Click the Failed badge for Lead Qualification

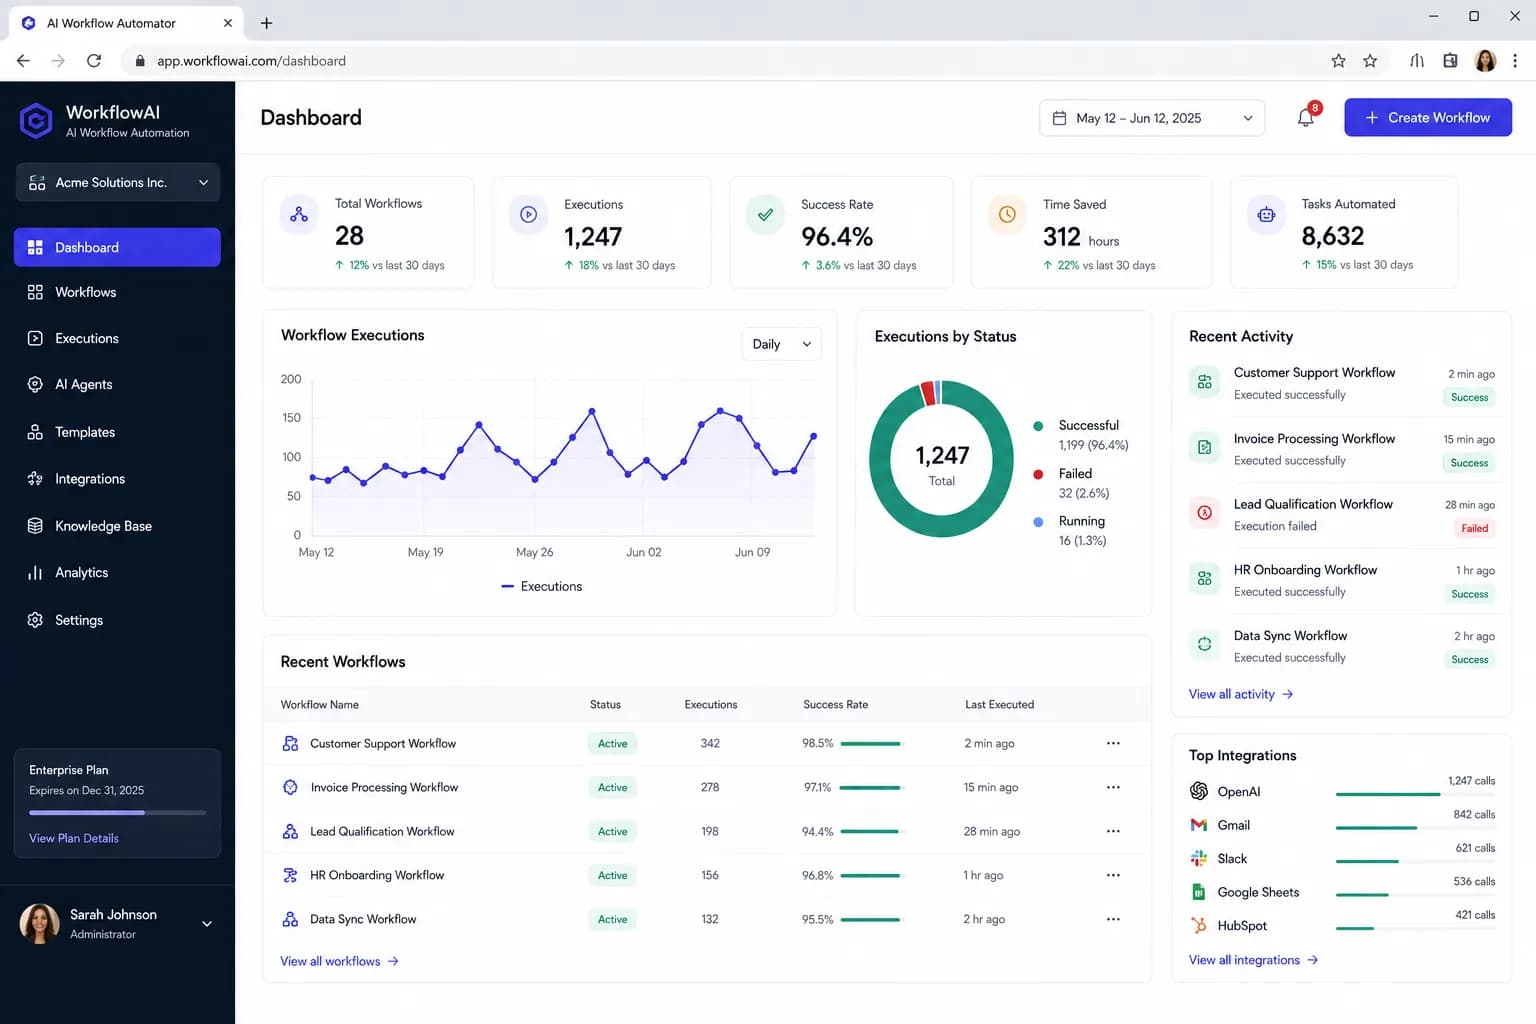tap(1474, 528)
